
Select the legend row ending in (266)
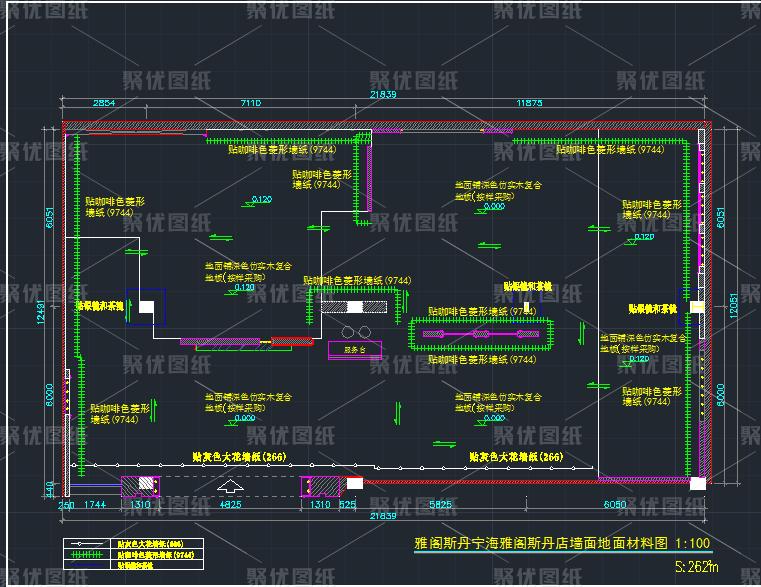[x=133, y=544]
